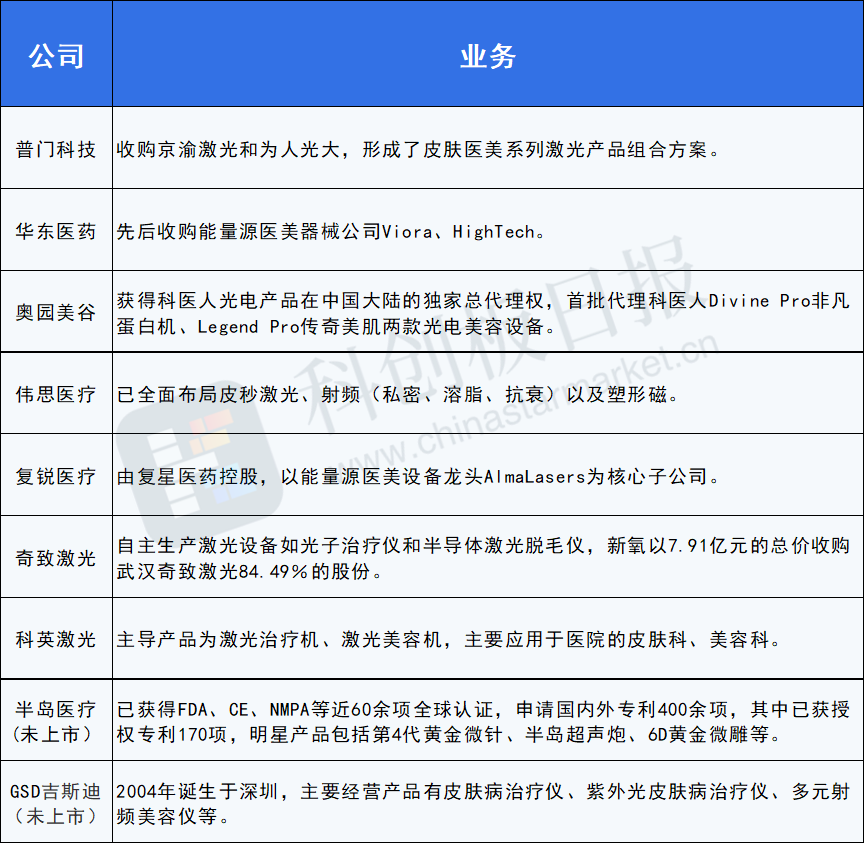Click the text about 收购京渝激光和为人光大

[x=419, y=149]
